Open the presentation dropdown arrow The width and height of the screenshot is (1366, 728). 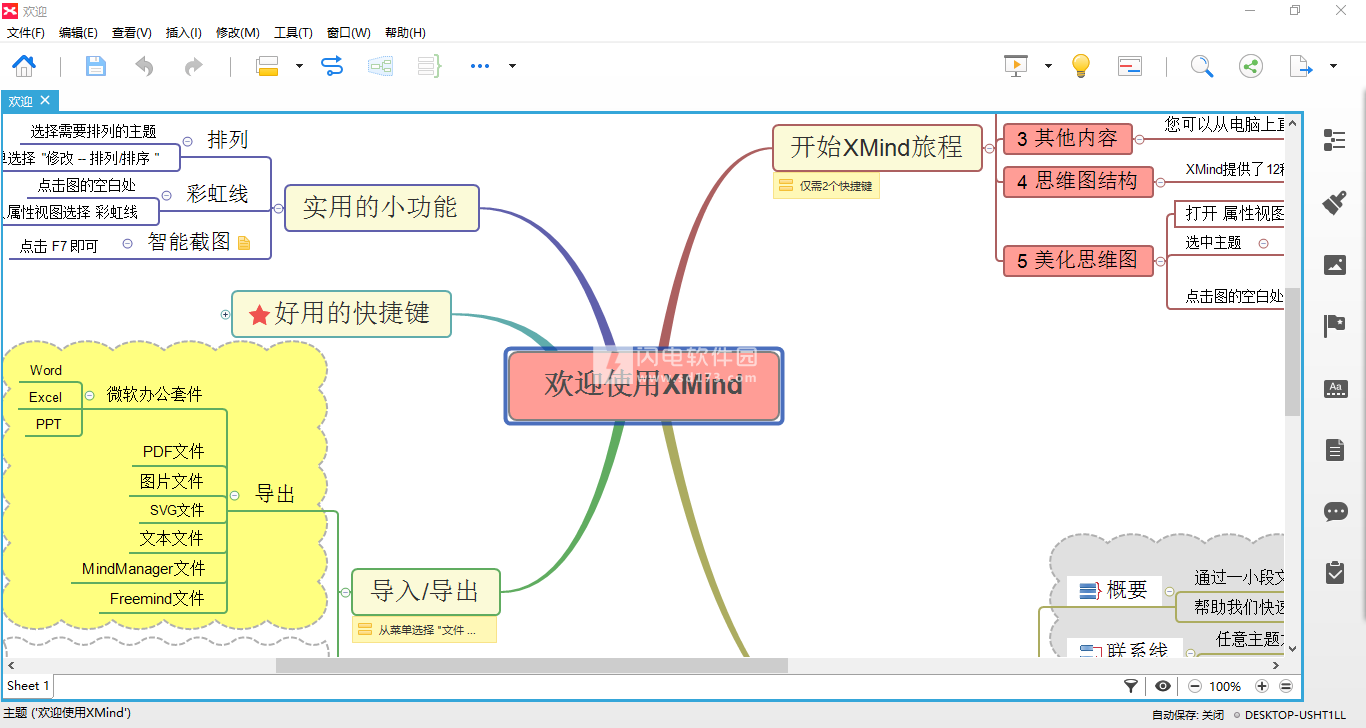point(1048,66)
